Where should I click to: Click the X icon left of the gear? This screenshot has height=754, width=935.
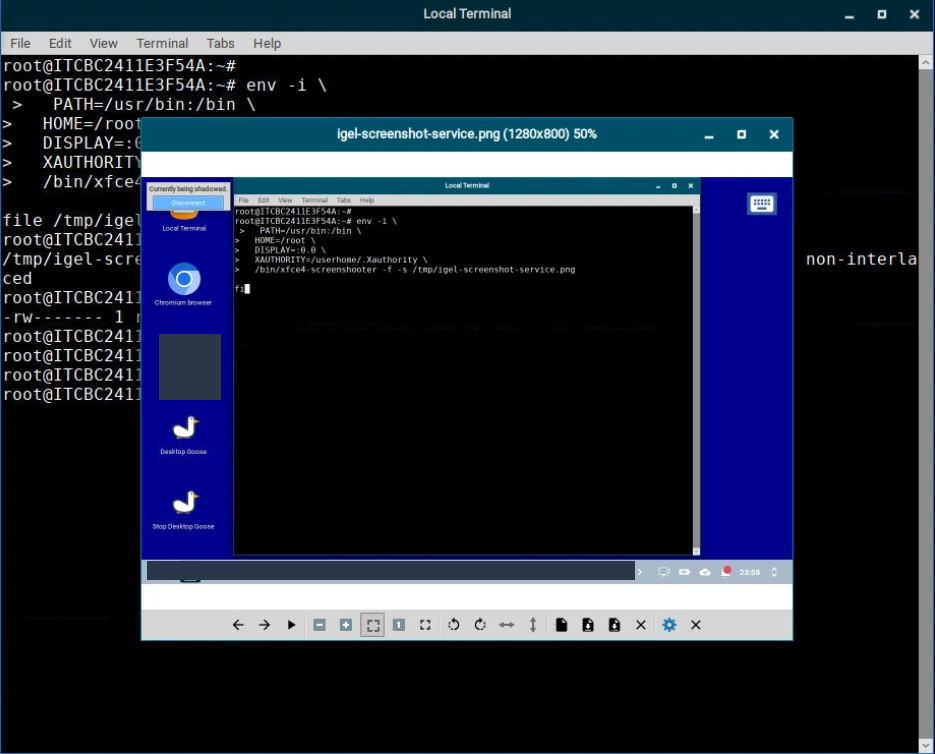click(x=641, y=625)
